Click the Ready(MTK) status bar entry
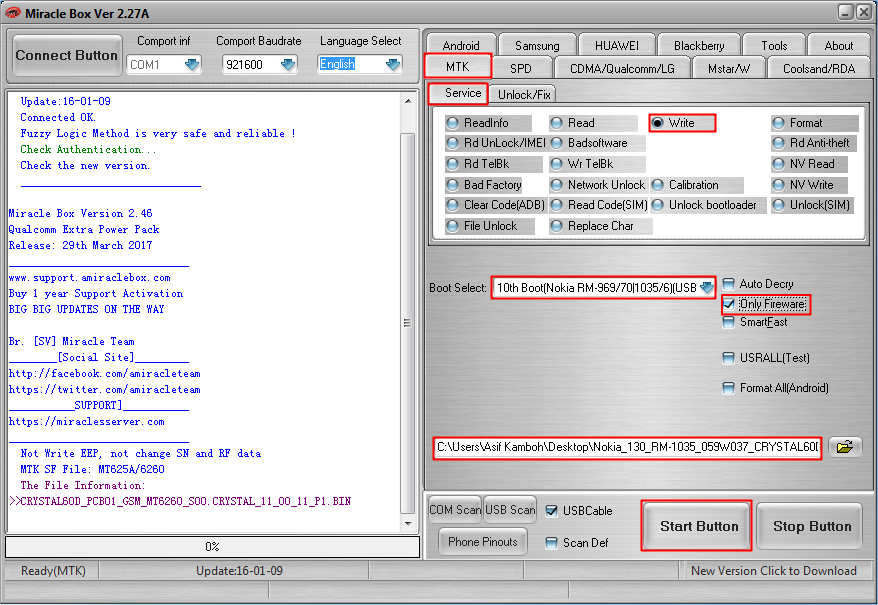 click(x=53, y=571)
